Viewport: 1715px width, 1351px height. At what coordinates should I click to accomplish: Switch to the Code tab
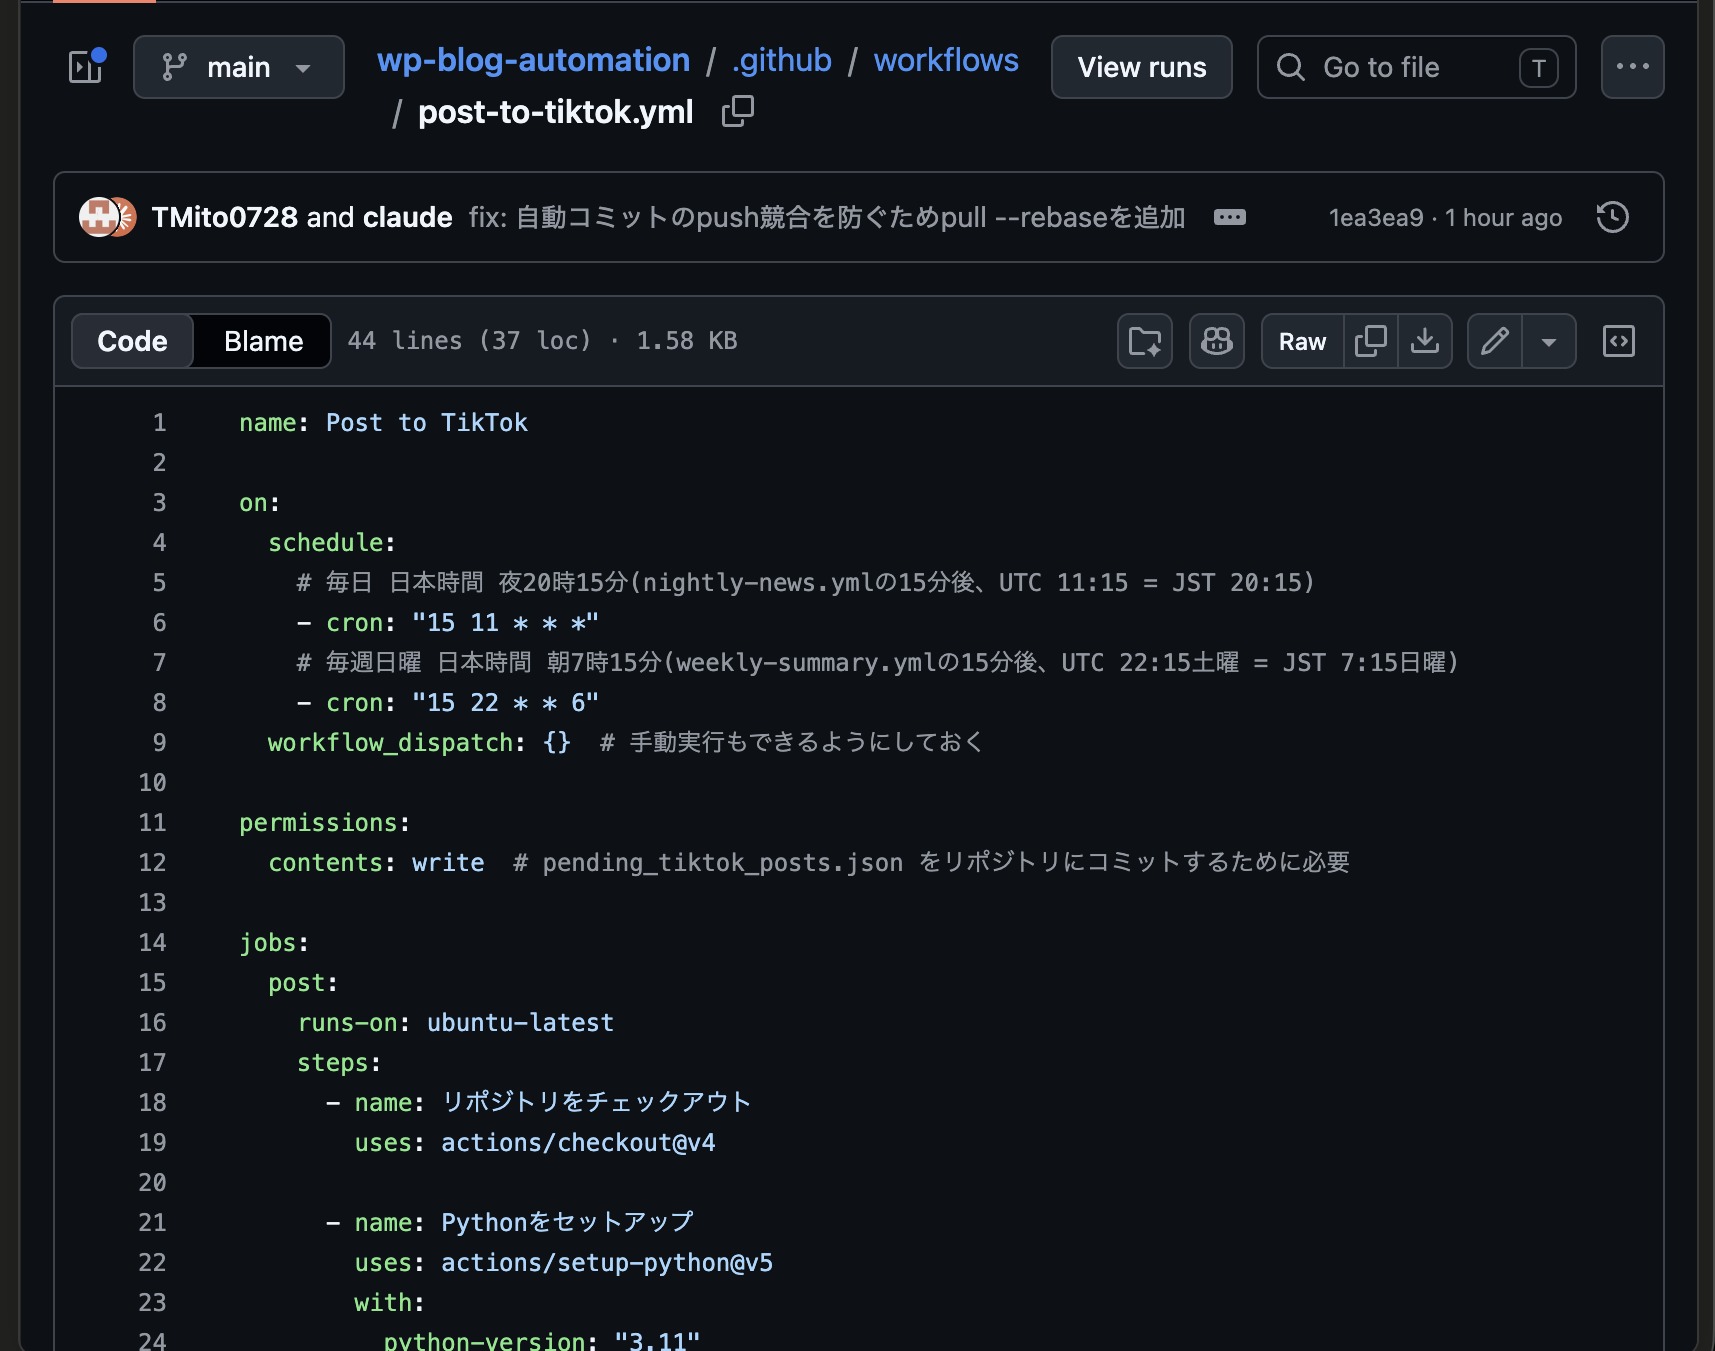point(132,341)
